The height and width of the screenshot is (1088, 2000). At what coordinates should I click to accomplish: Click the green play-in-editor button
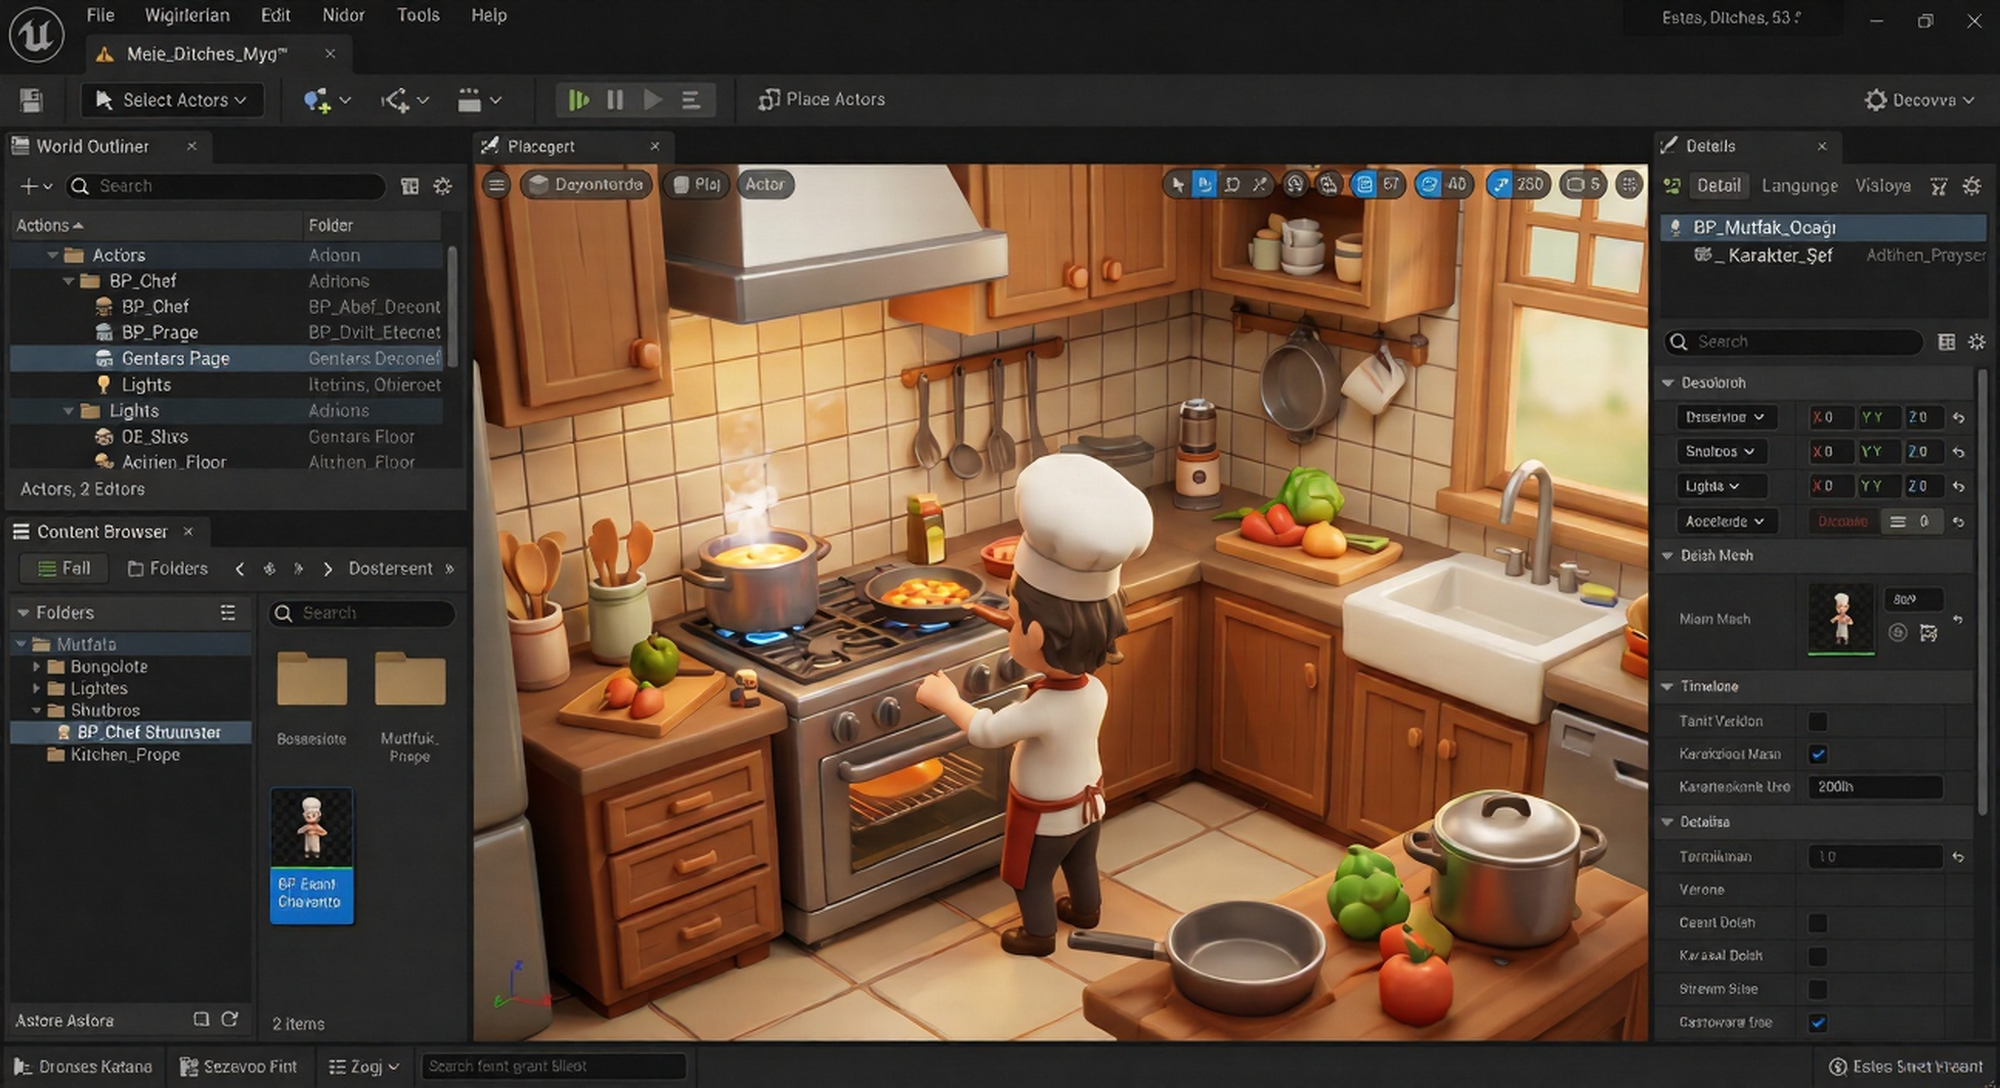[578, 100]
